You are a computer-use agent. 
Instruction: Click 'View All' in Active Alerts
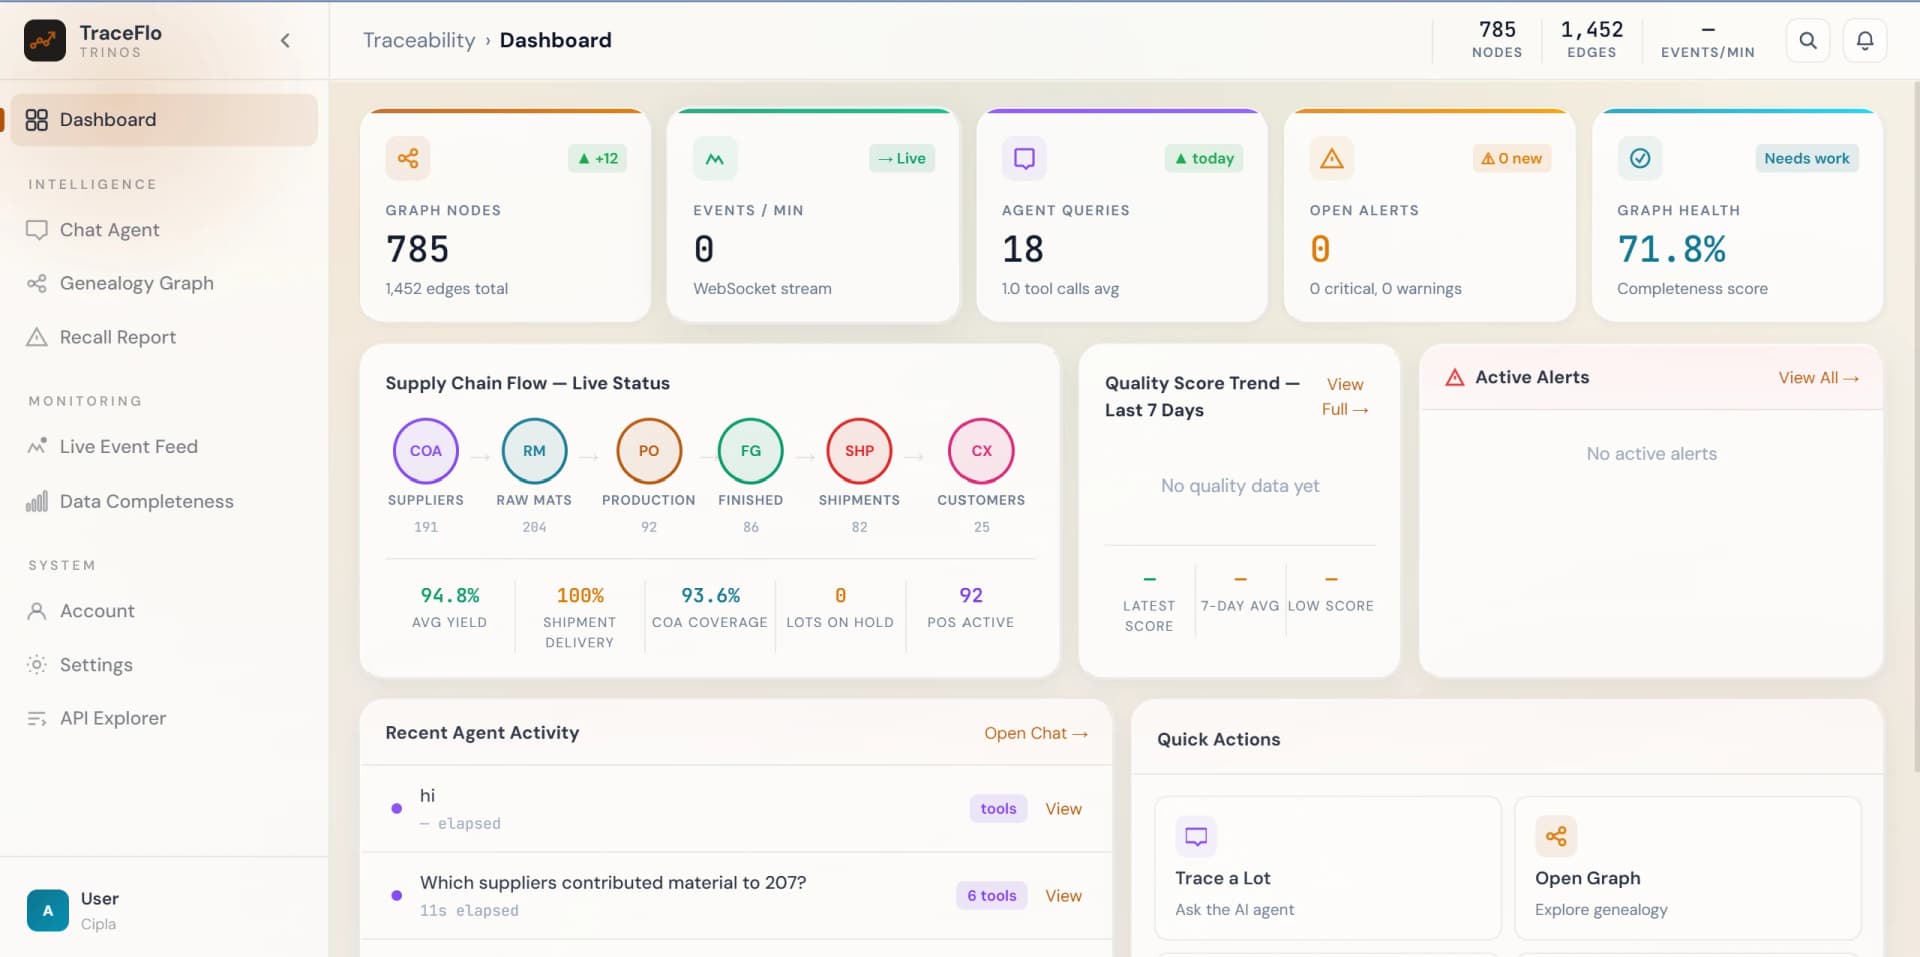1818,377
